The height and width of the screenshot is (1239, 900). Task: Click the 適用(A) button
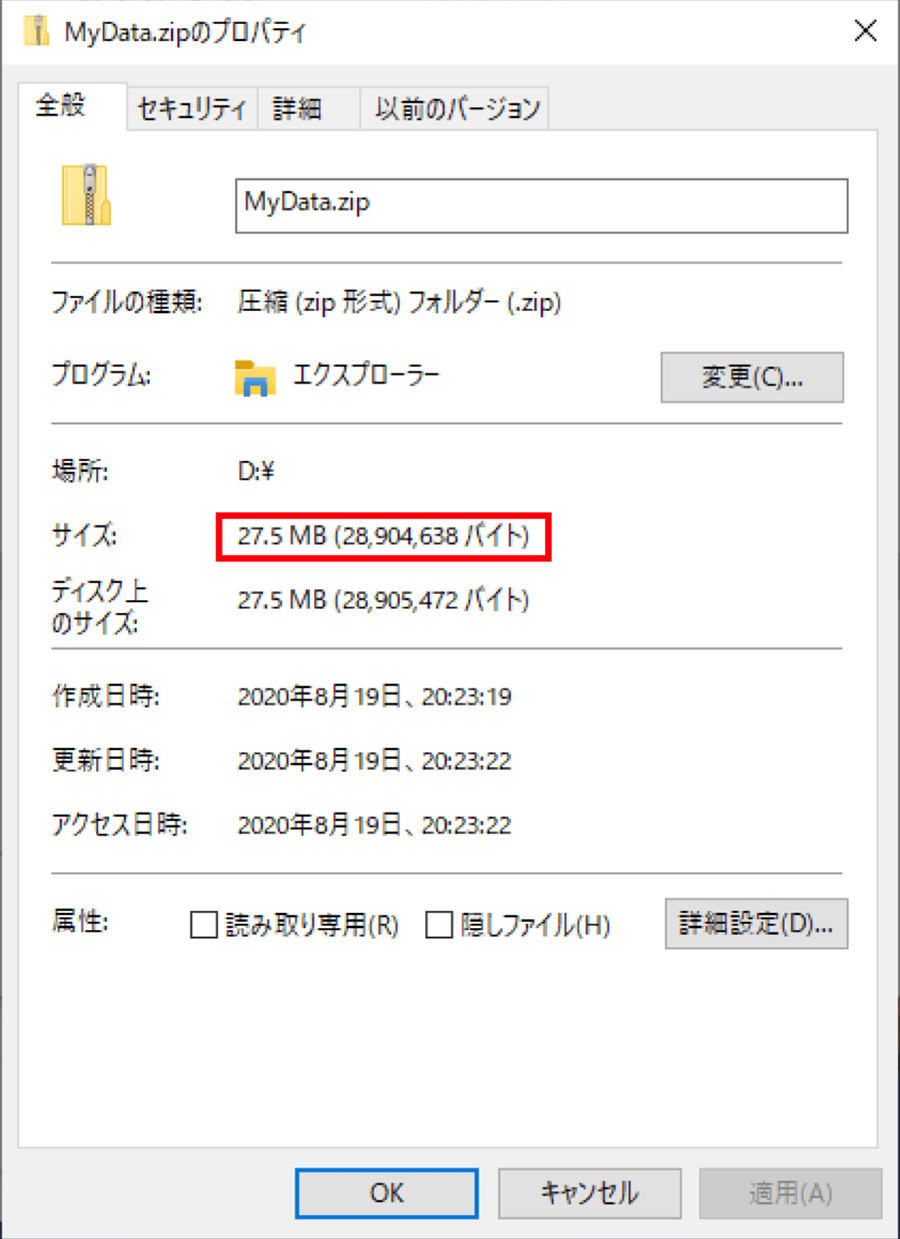(791, 1192)
